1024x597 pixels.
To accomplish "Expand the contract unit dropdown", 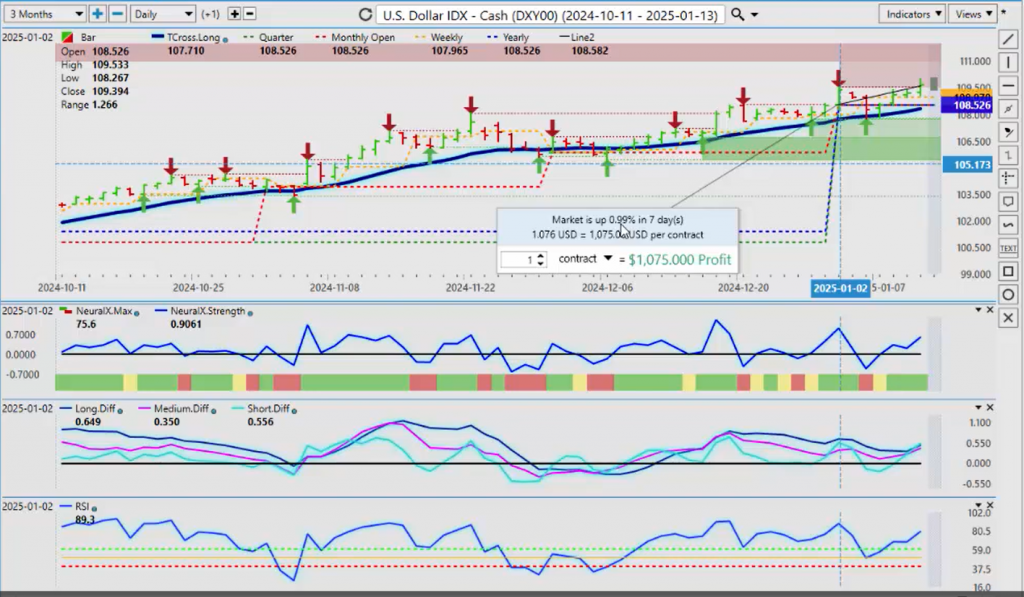I will (607, 258).
